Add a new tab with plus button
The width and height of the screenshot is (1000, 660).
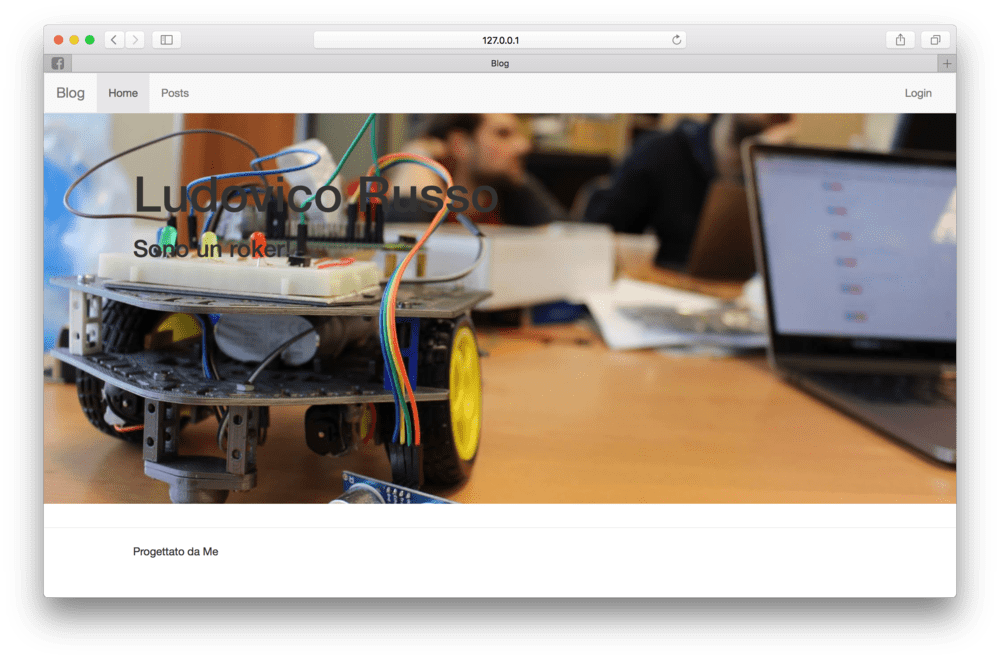click(947, 64)
